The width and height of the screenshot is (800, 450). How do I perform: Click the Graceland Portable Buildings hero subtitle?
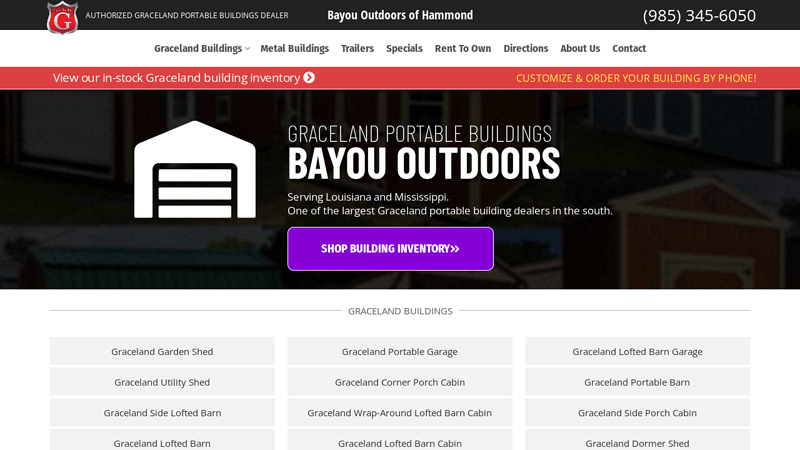pyautogui.click(x=419, y=134)
